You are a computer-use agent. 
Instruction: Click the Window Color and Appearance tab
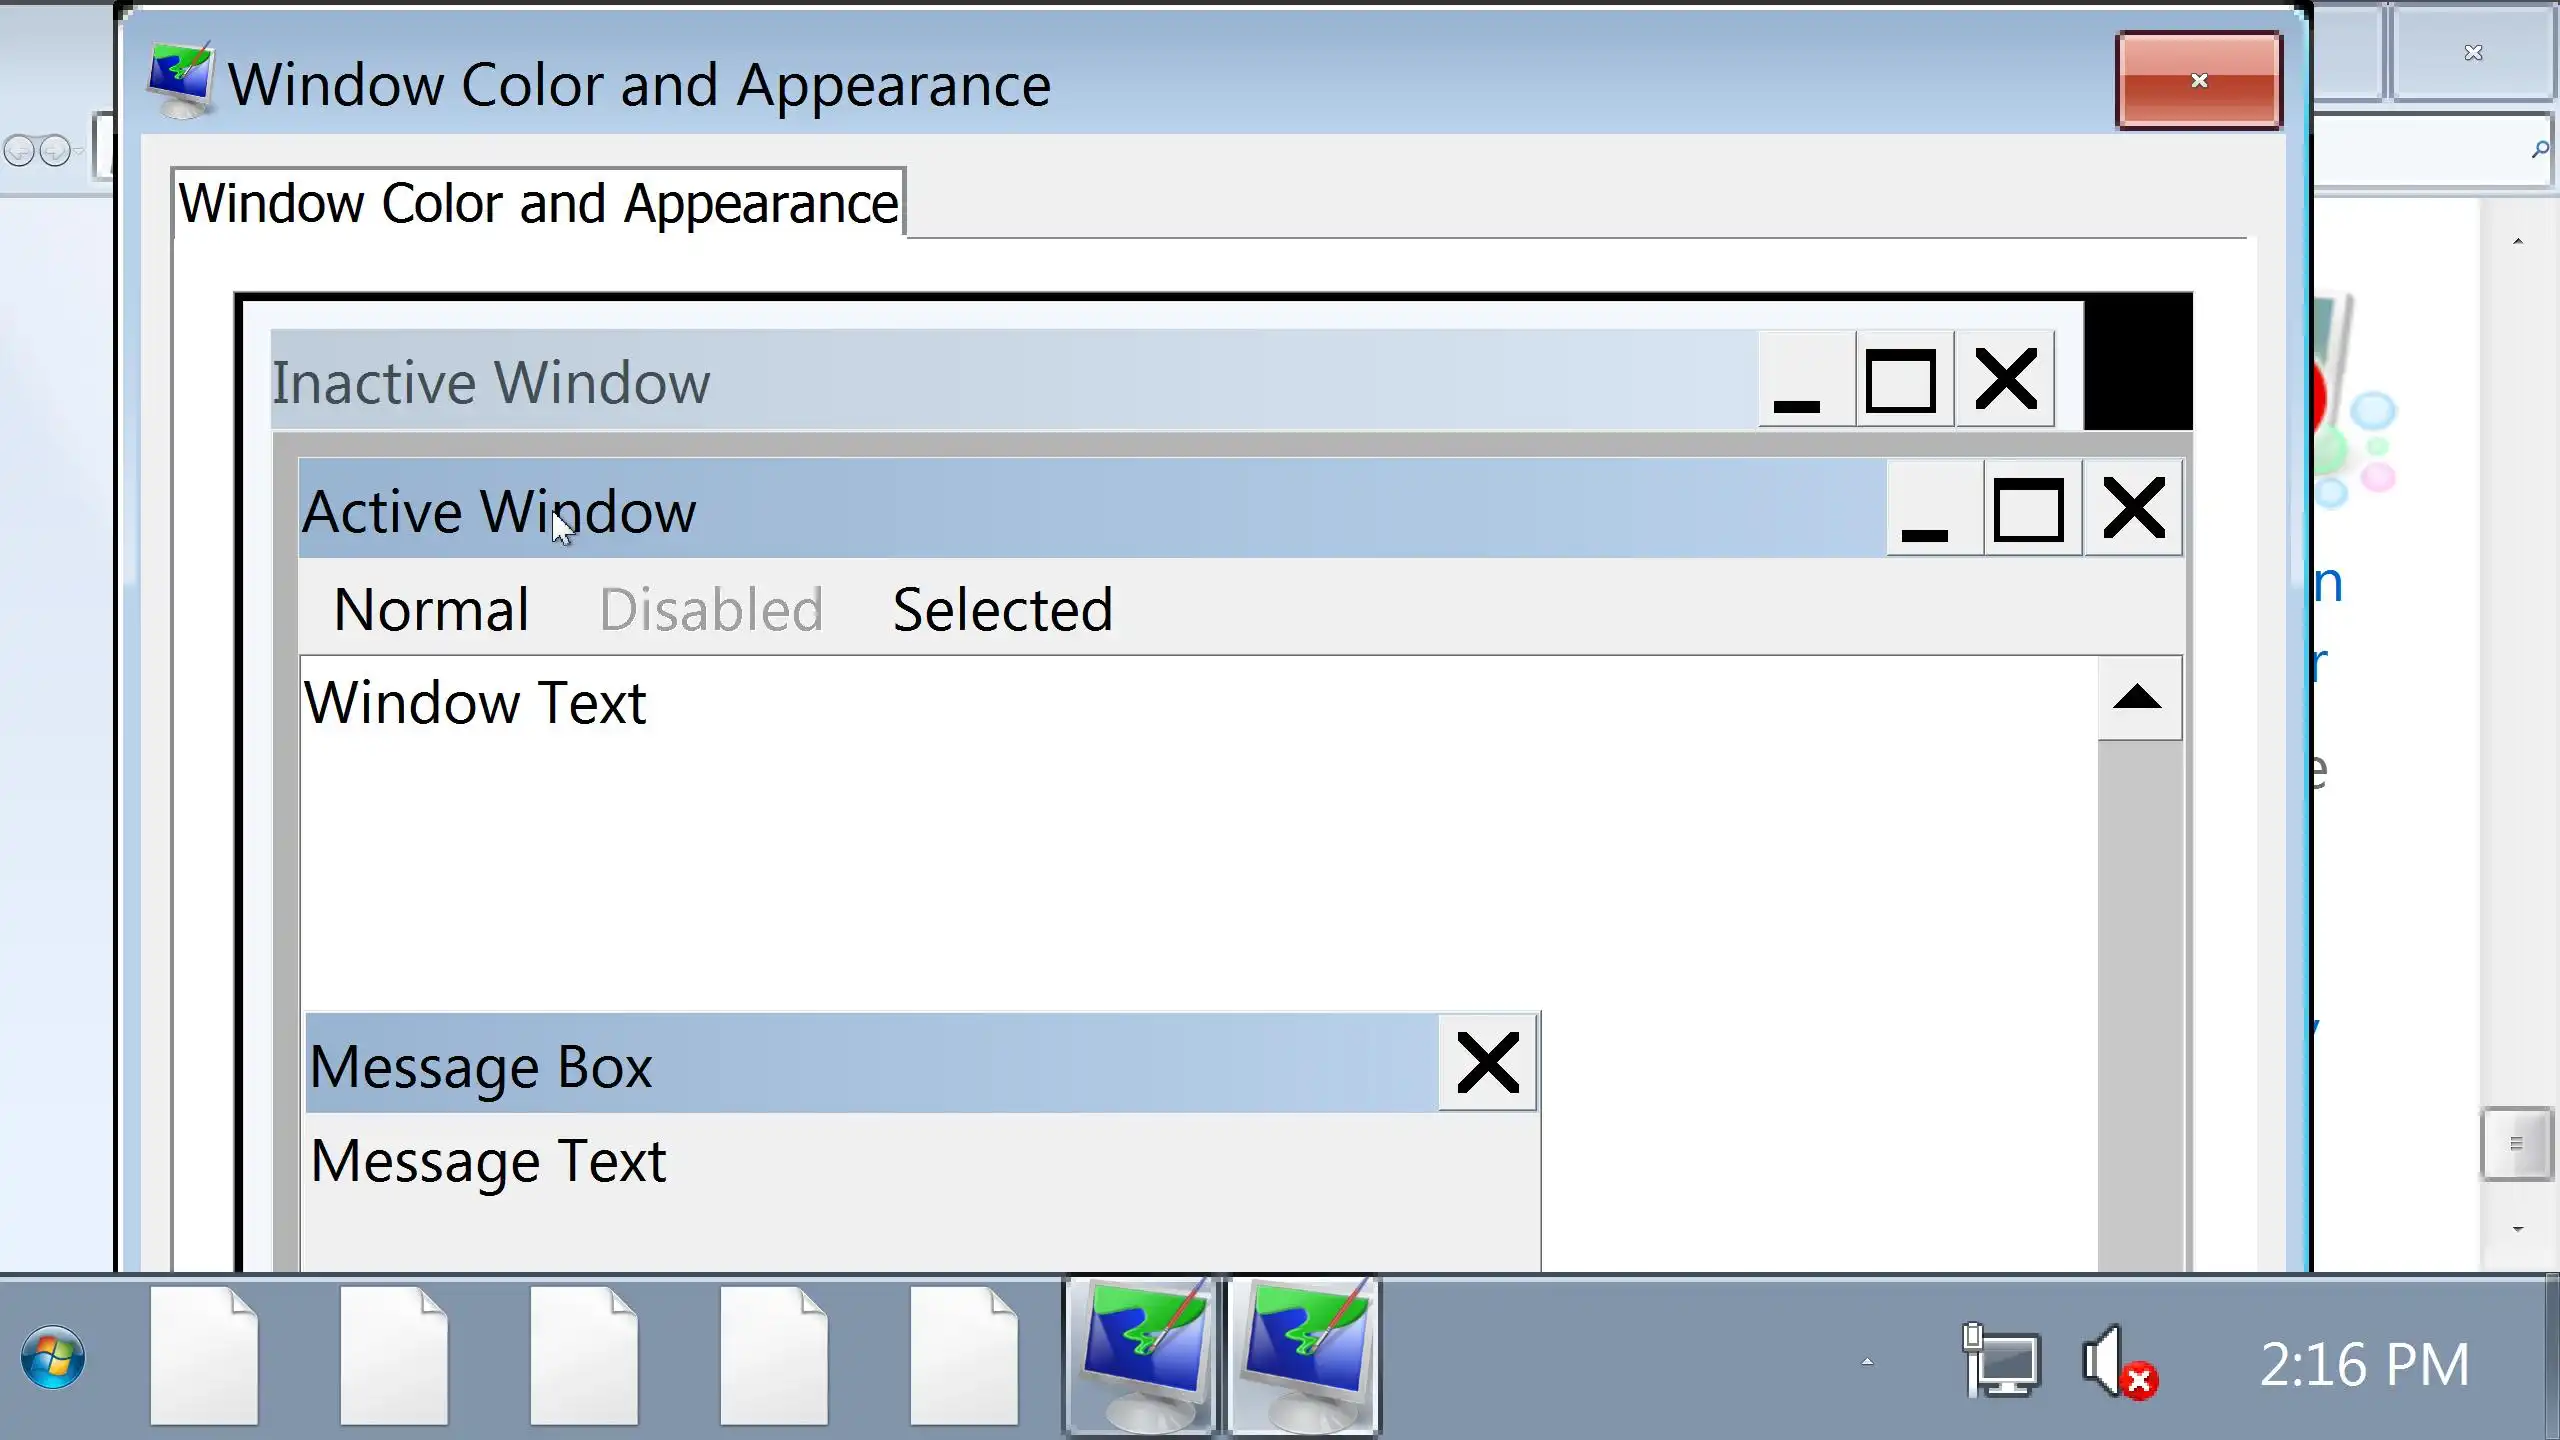point(538,204)
